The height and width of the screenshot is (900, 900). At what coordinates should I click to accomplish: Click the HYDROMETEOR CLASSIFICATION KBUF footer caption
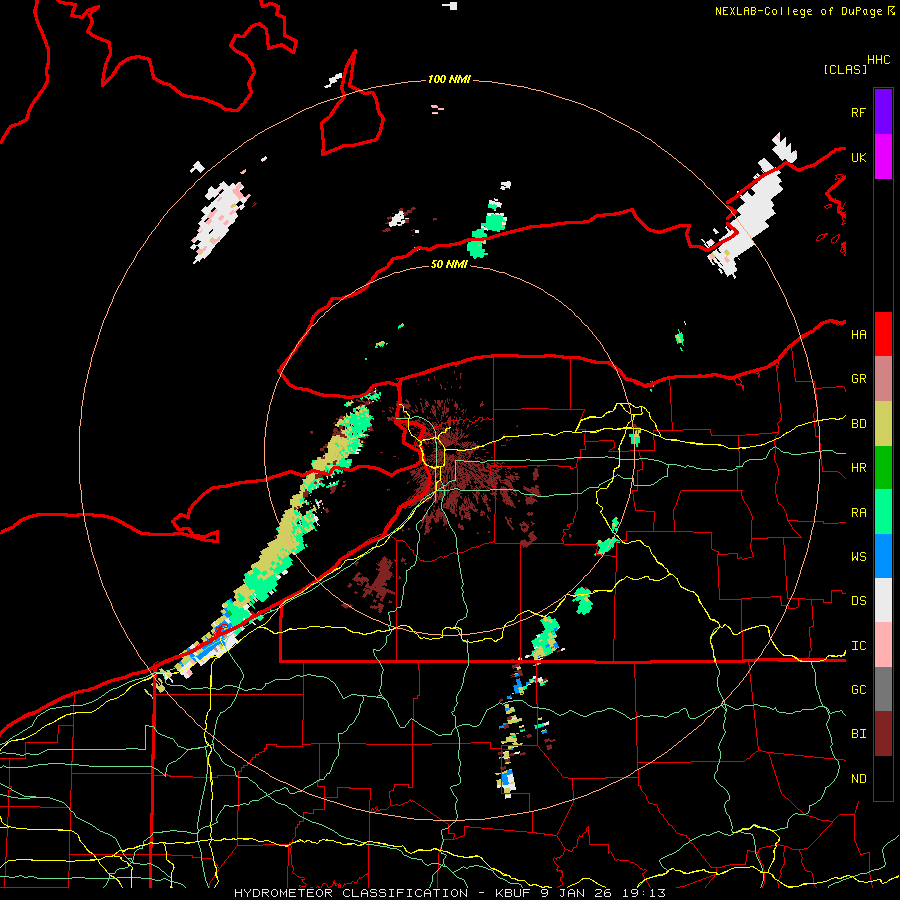(449, 893)
